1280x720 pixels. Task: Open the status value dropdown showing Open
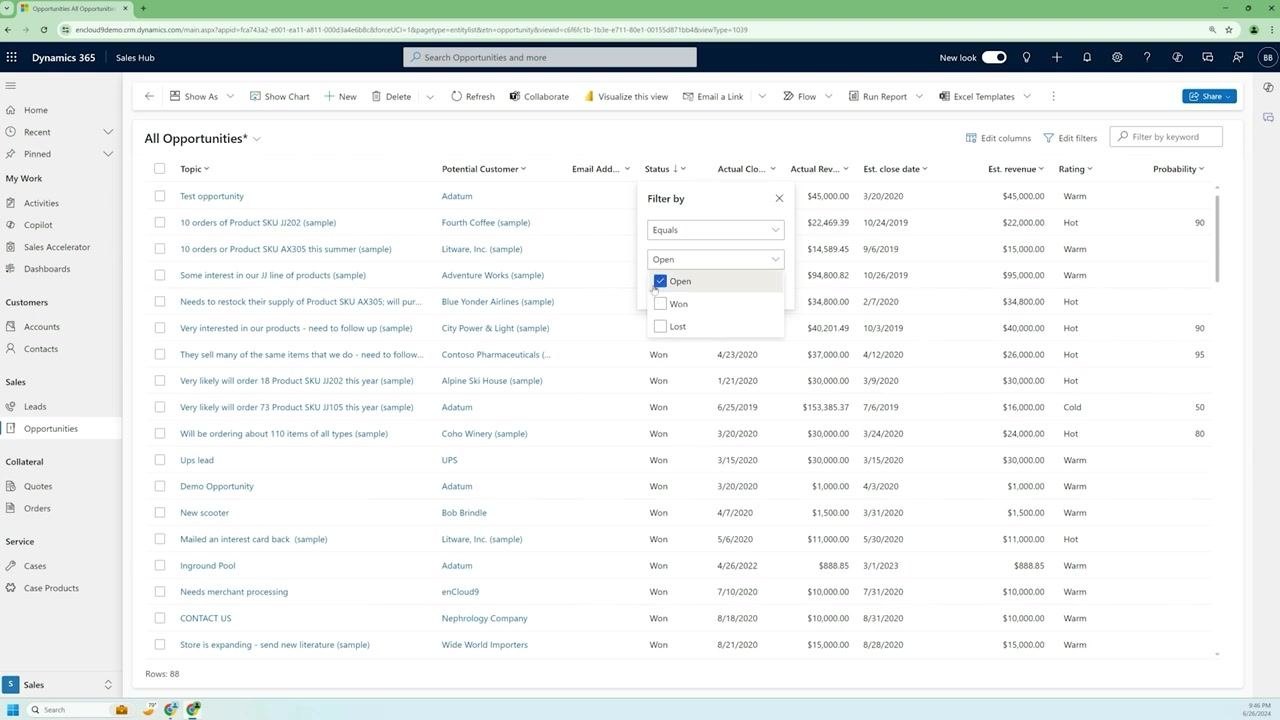click(x=715, y=259)
